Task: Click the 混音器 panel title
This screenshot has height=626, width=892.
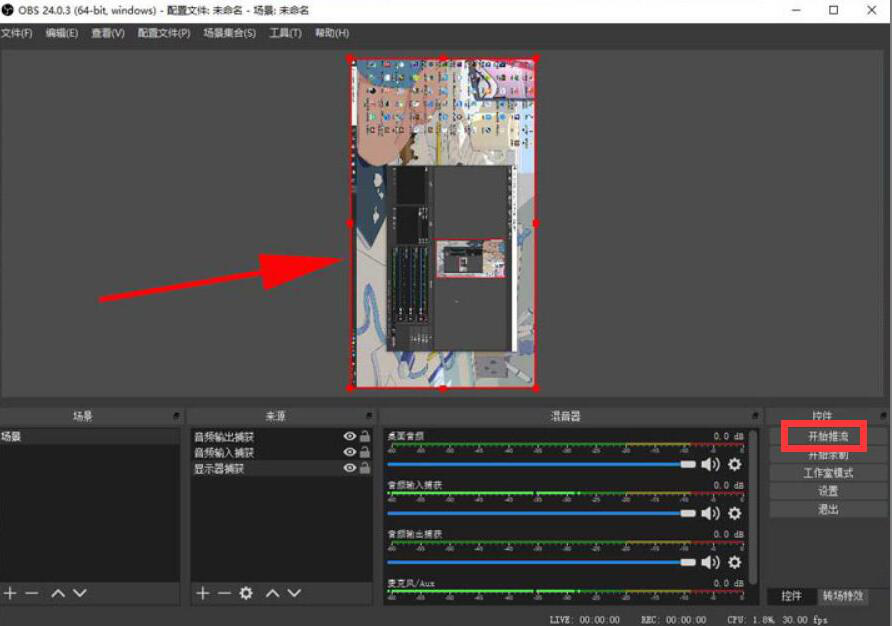Action: (565, 416)
